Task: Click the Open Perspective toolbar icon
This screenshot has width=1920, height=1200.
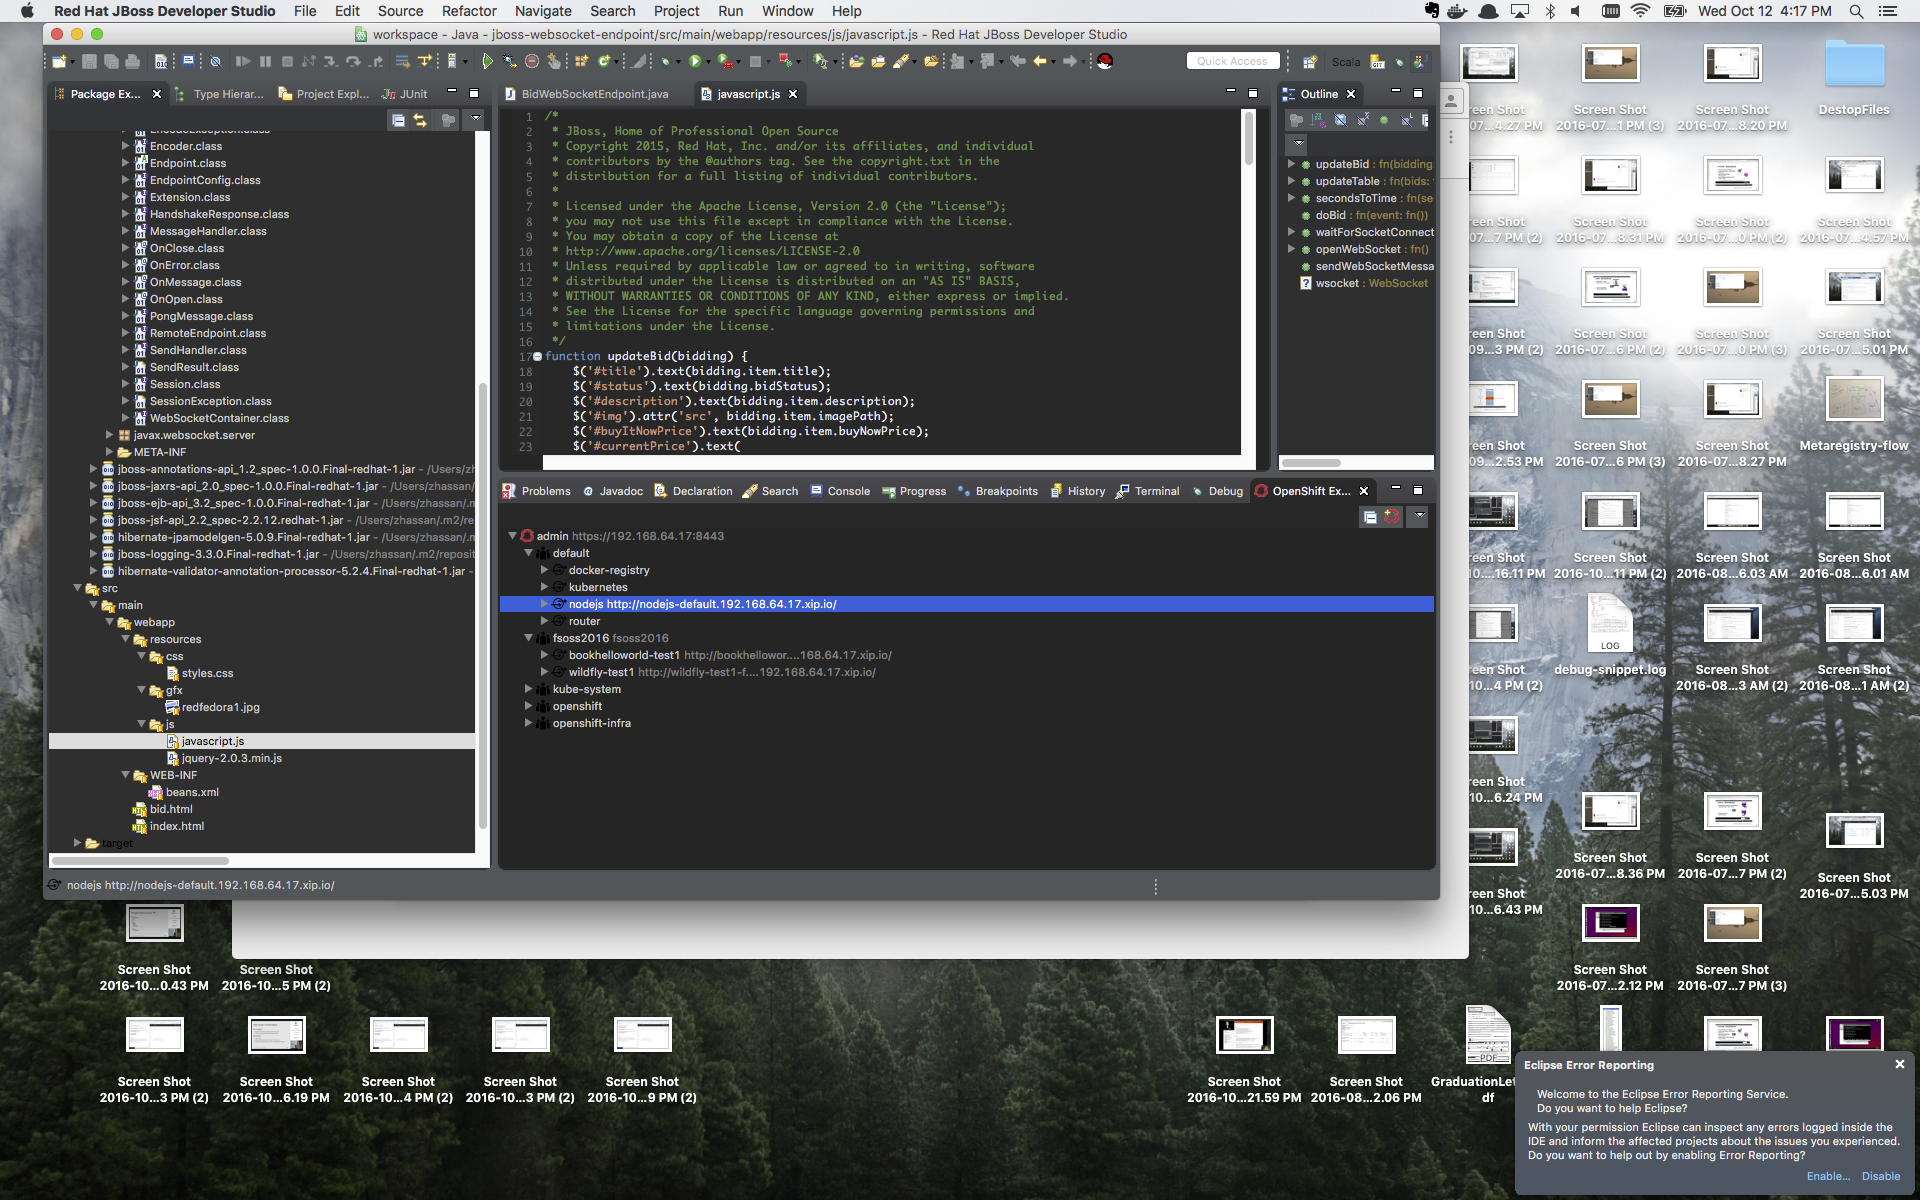Action: 1310,62
